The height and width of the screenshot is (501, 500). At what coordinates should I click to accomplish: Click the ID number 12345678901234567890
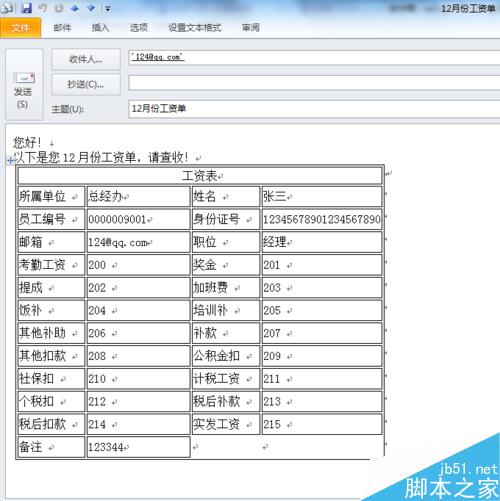click(x=322, y=219)
